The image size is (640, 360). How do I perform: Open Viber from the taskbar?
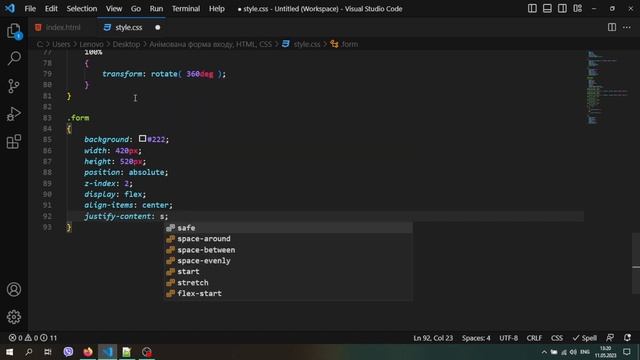click(x=68, y=352)
